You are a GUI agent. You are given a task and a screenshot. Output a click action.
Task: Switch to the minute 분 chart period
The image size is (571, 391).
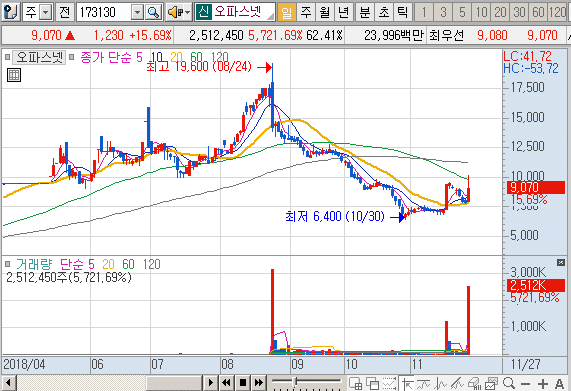point(364,12)
